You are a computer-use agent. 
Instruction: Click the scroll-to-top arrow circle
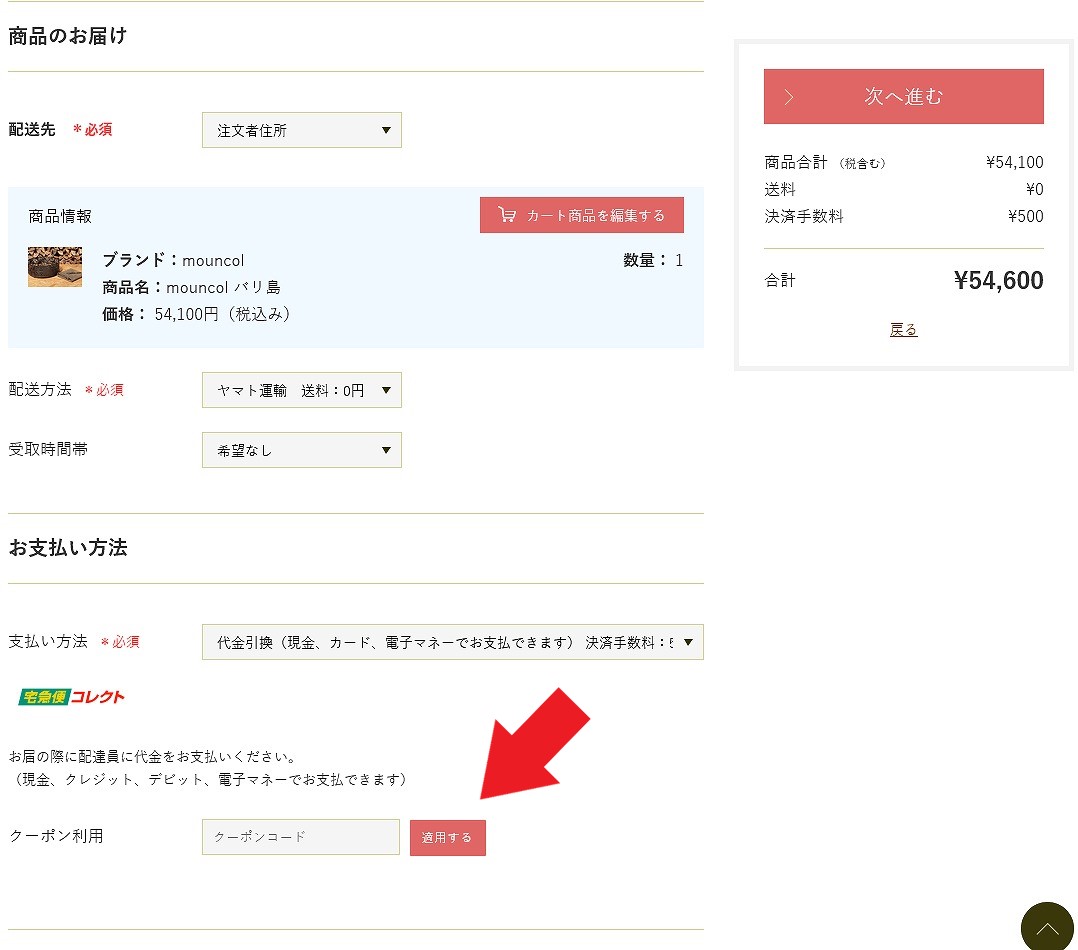click(1047, 926)
